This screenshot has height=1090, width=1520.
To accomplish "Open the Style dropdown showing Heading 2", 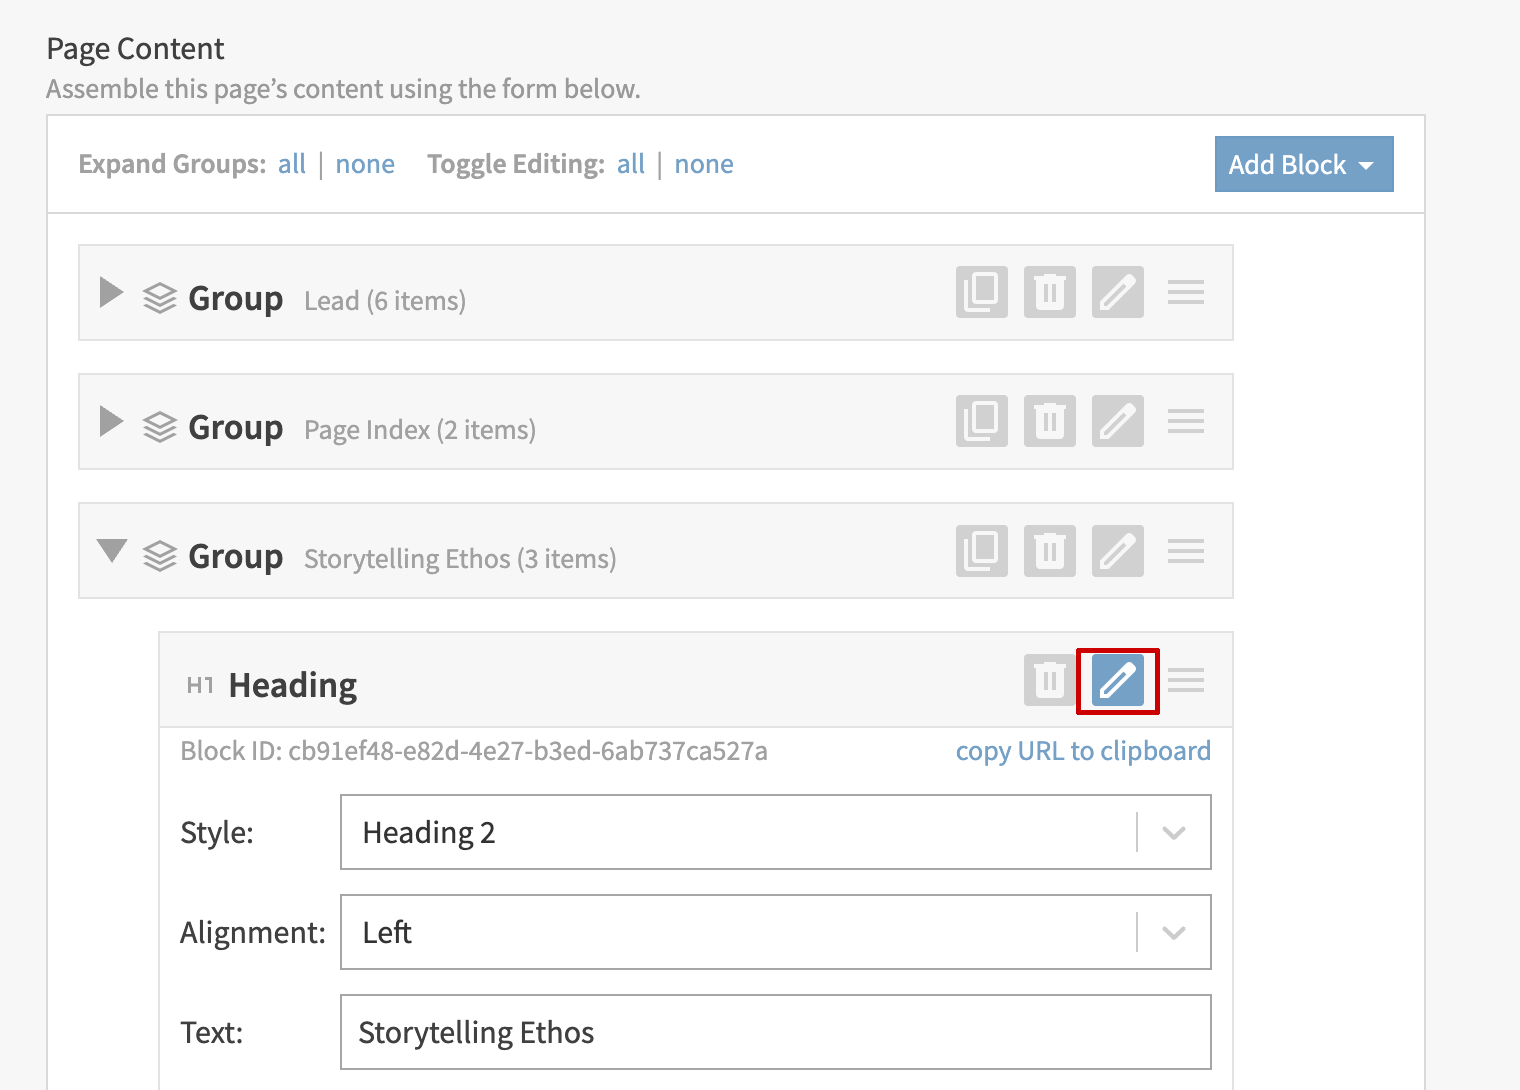I will (x=775, y=832).
